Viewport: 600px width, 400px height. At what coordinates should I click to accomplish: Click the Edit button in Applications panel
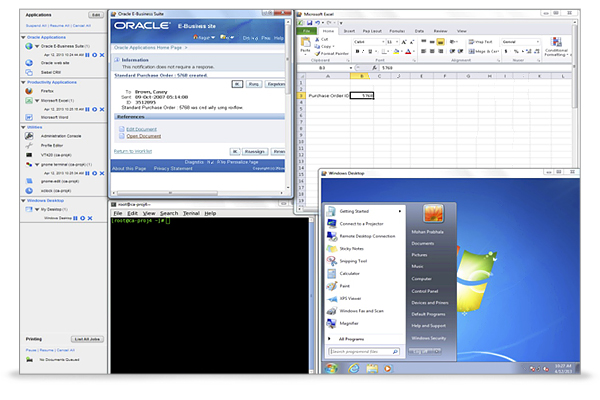96,15
